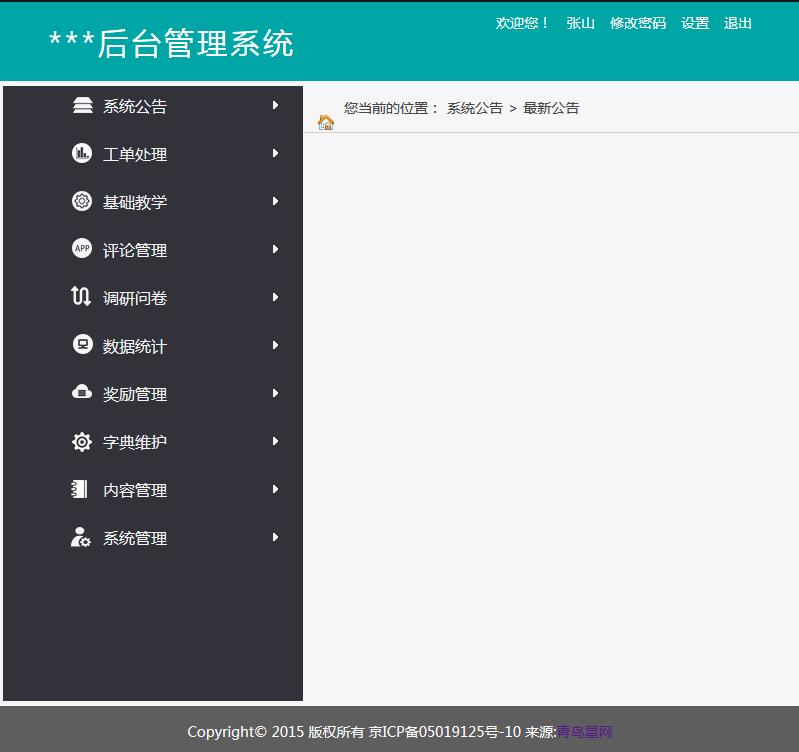Click the 最新公告 breadcrumb text
This screenshot has height=752, width=799.
(551, 108)
